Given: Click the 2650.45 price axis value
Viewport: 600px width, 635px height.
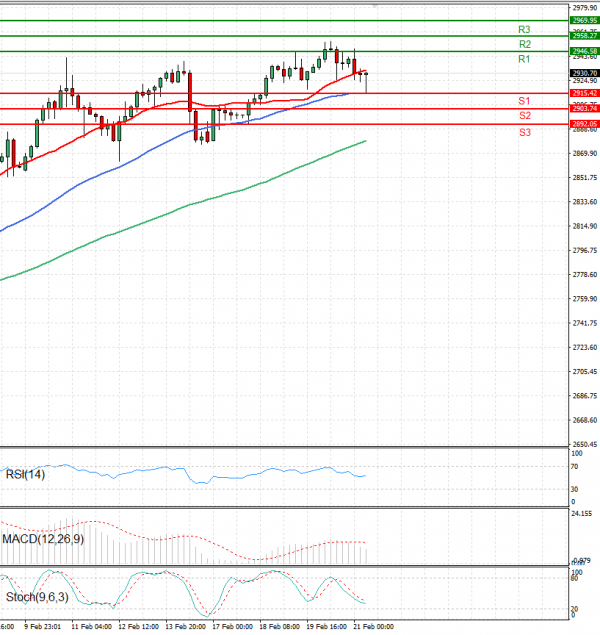Looking at the screenshot, I should tap(585, 444).
